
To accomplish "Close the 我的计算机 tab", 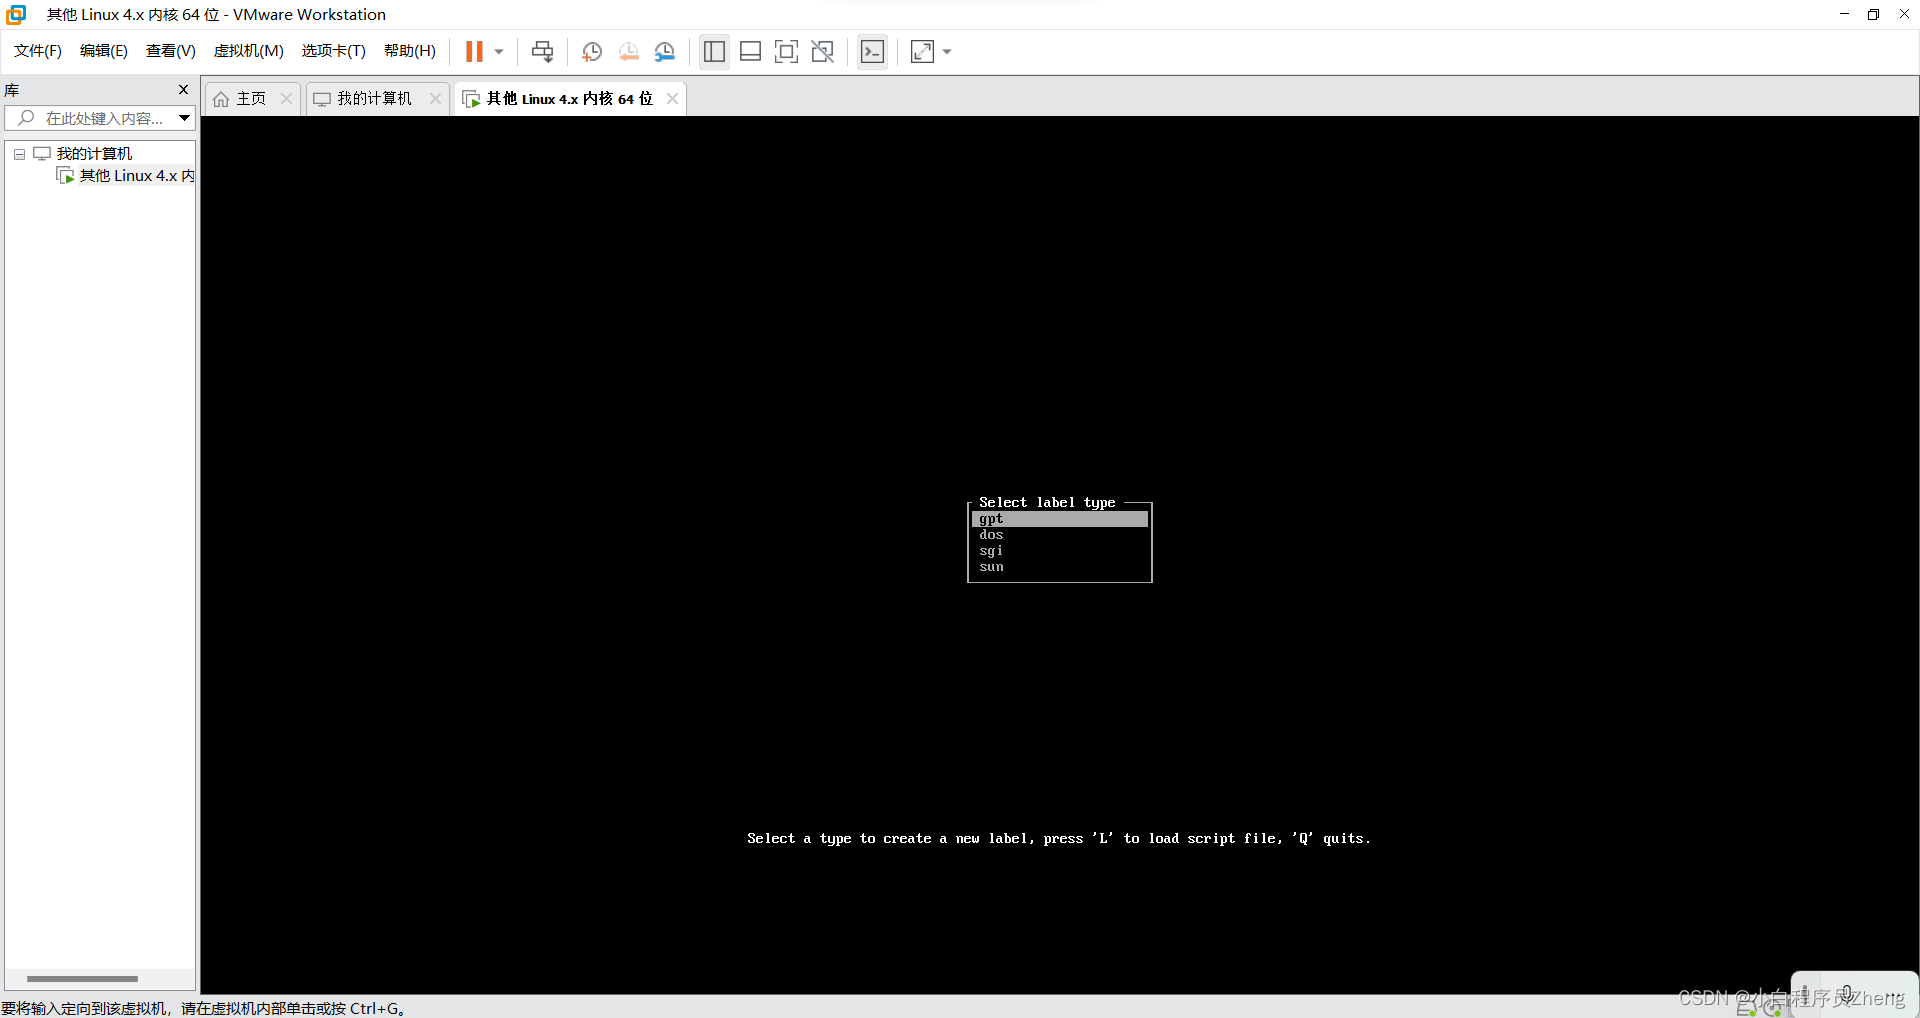I will tap(435, 98).
